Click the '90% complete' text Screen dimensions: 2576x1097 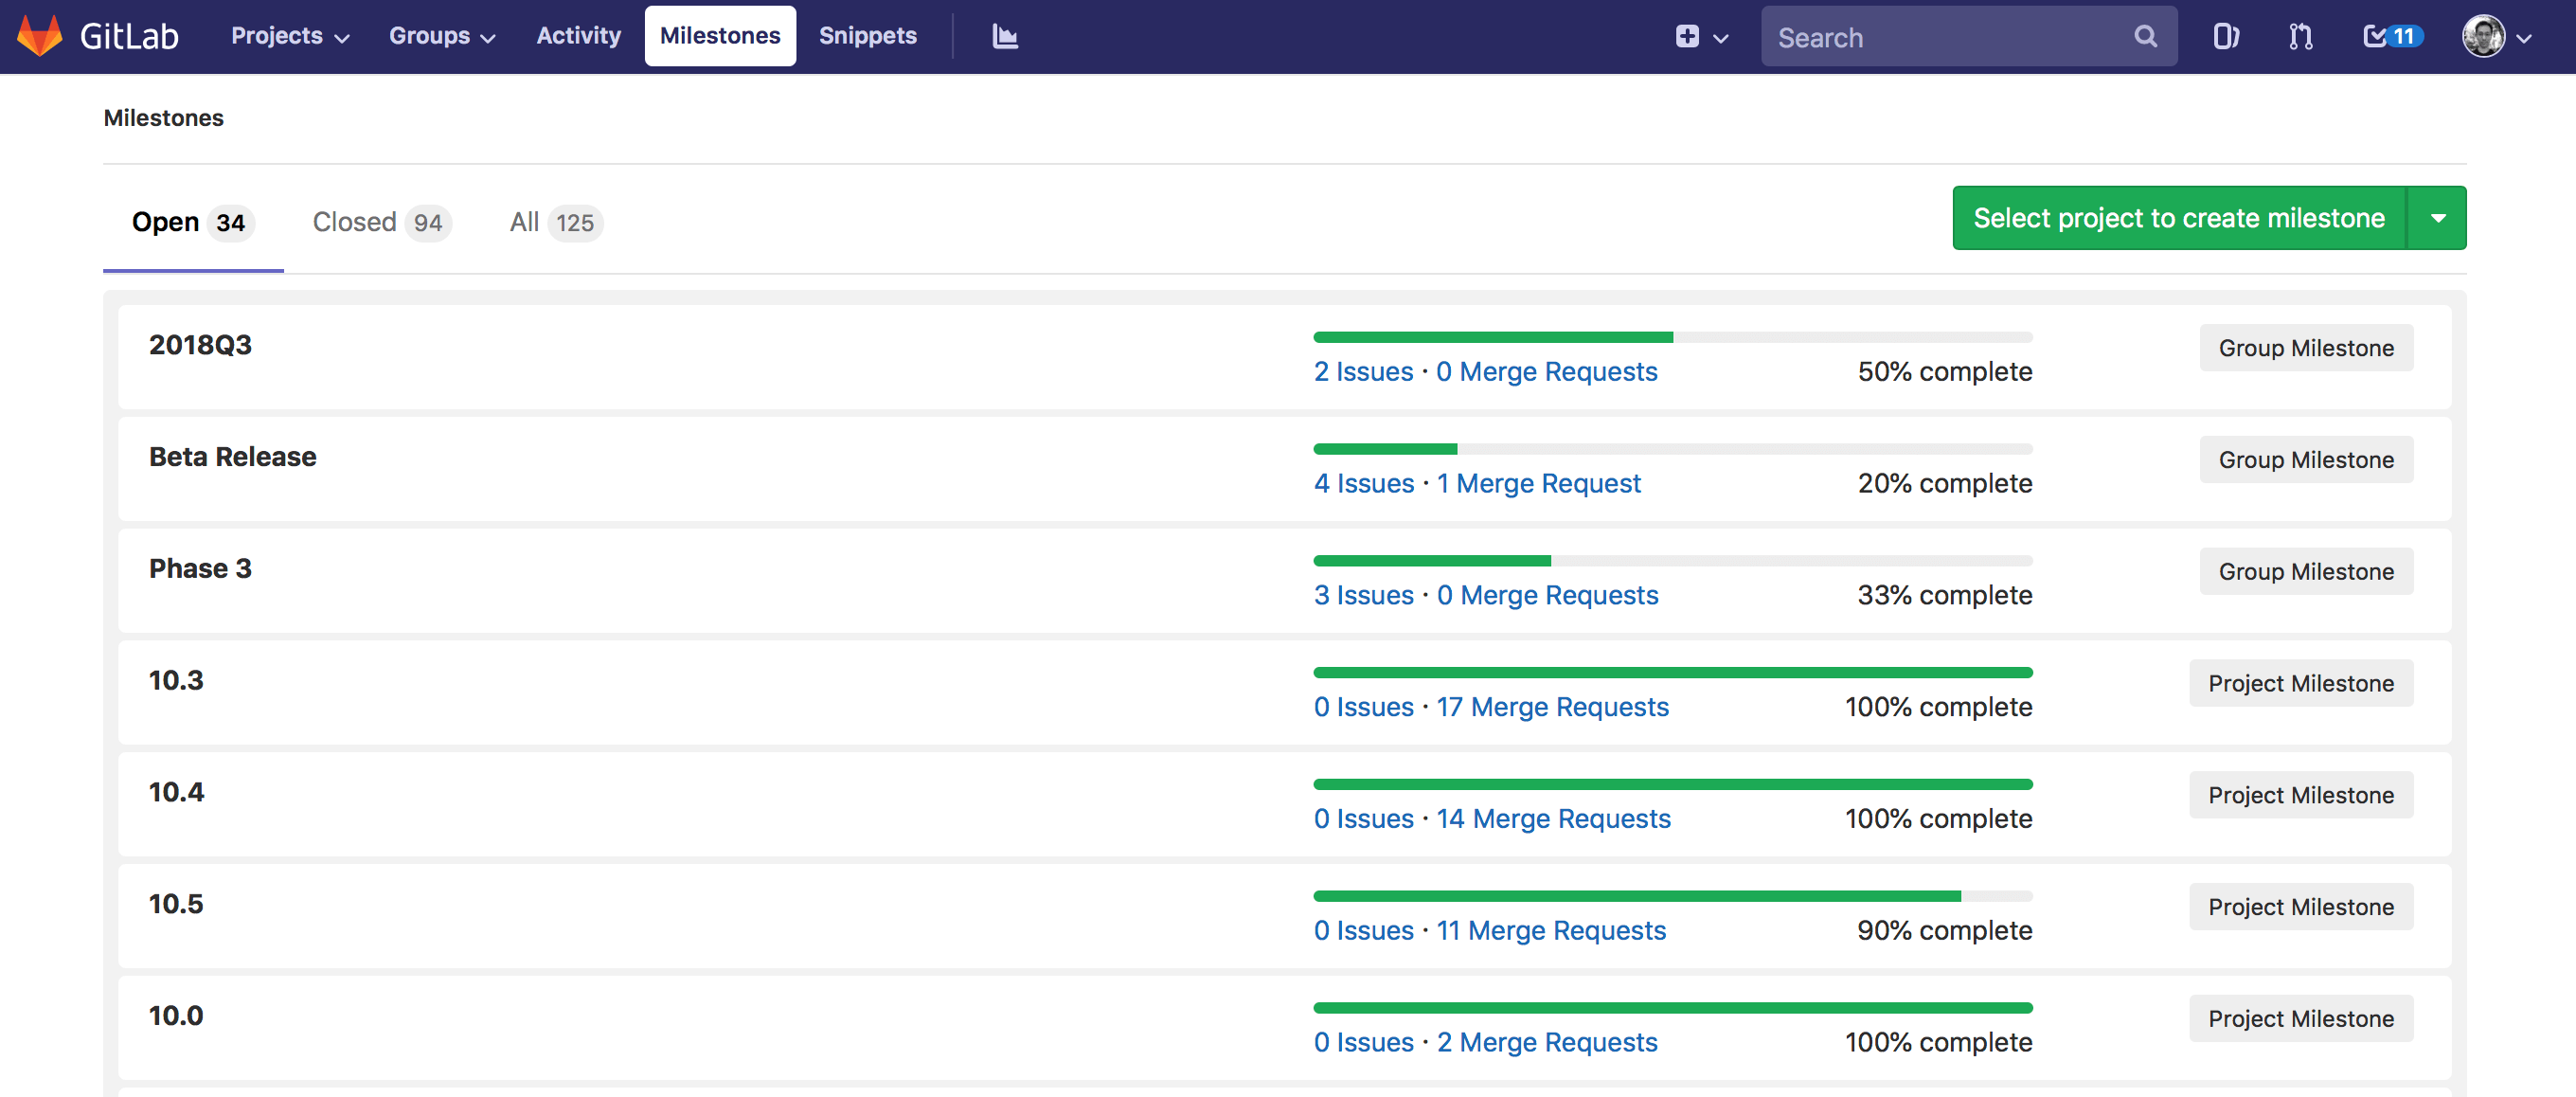click(x=1945, y=932)
